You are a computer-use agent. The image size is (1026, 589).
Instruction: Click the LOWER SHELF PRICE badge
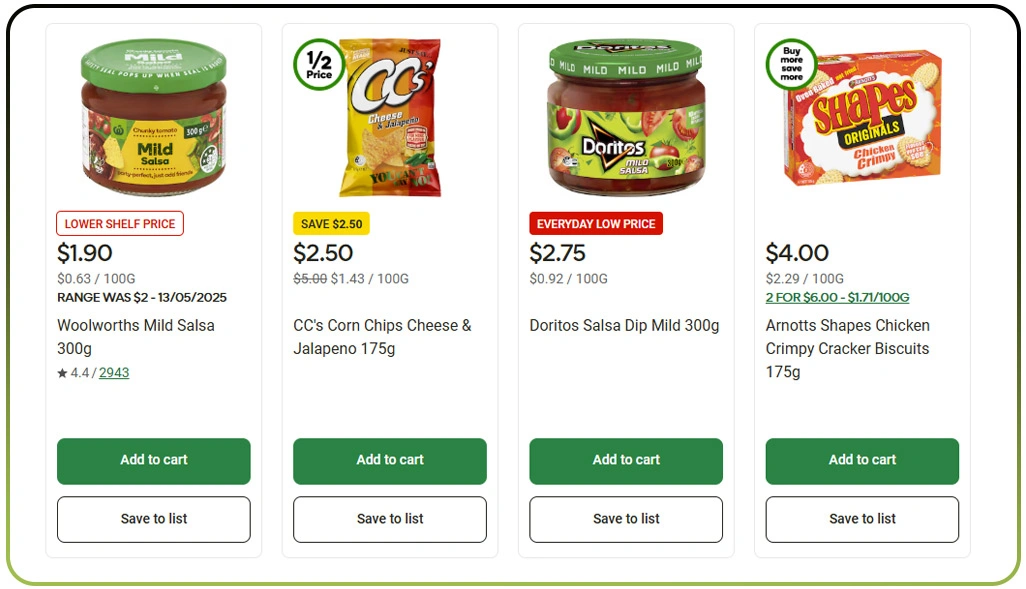click(119, 223)
